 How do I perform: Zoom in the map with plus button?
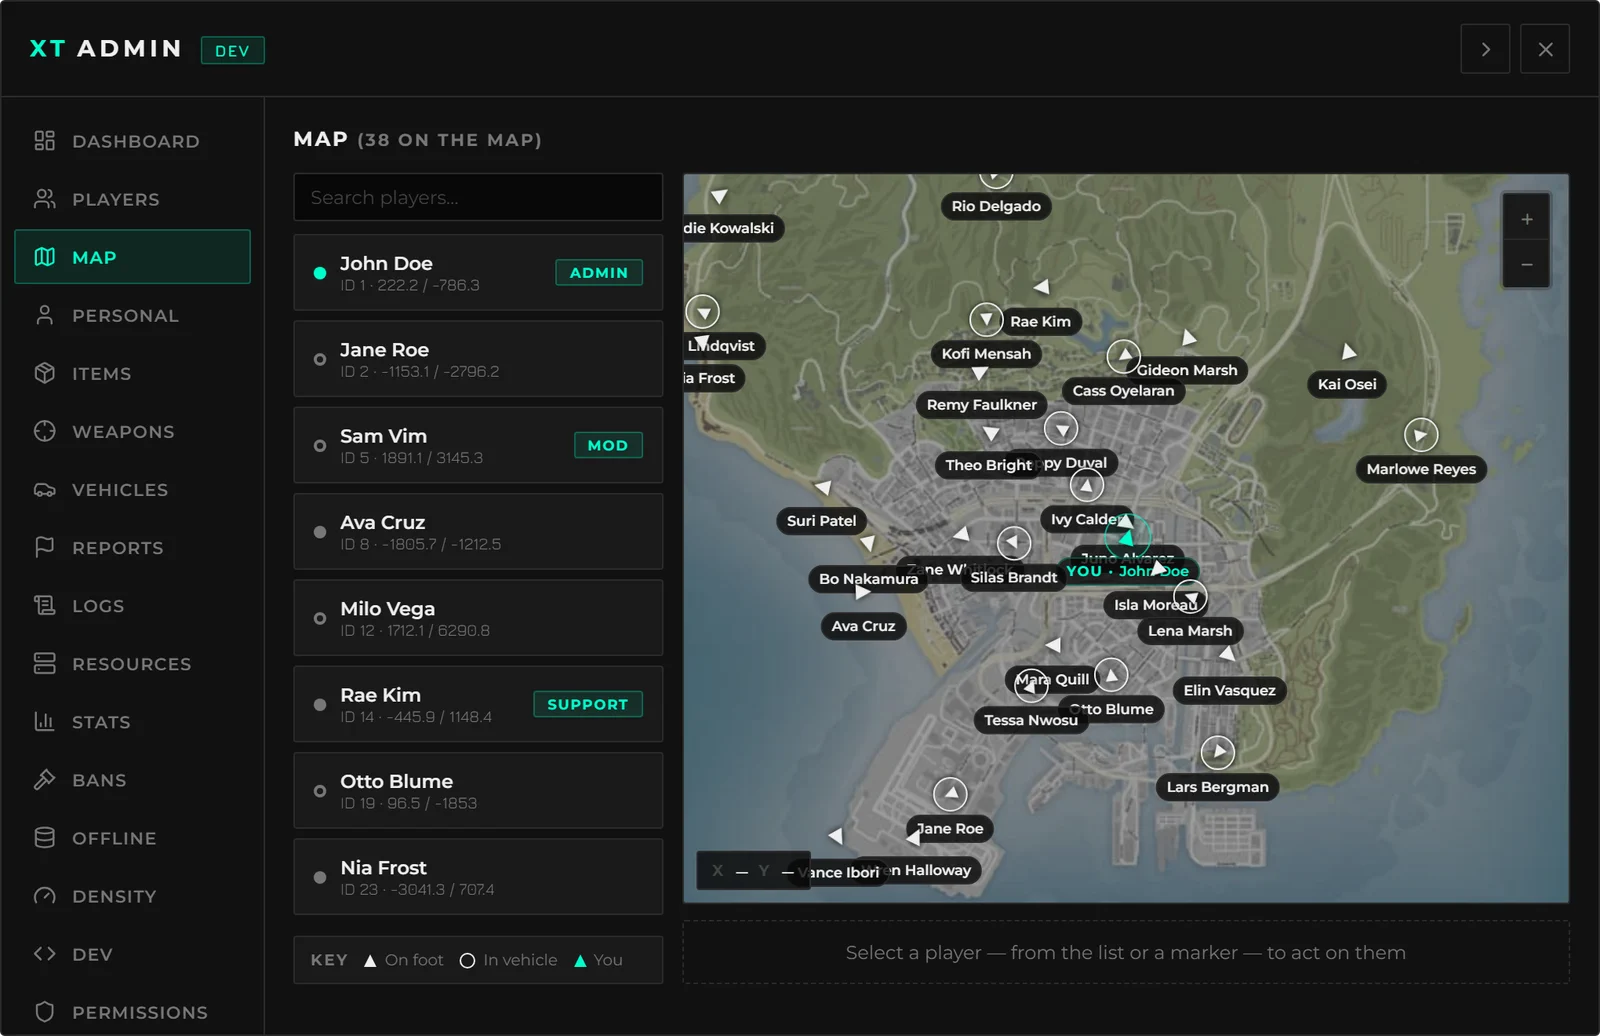click(x=1526, y=219)
